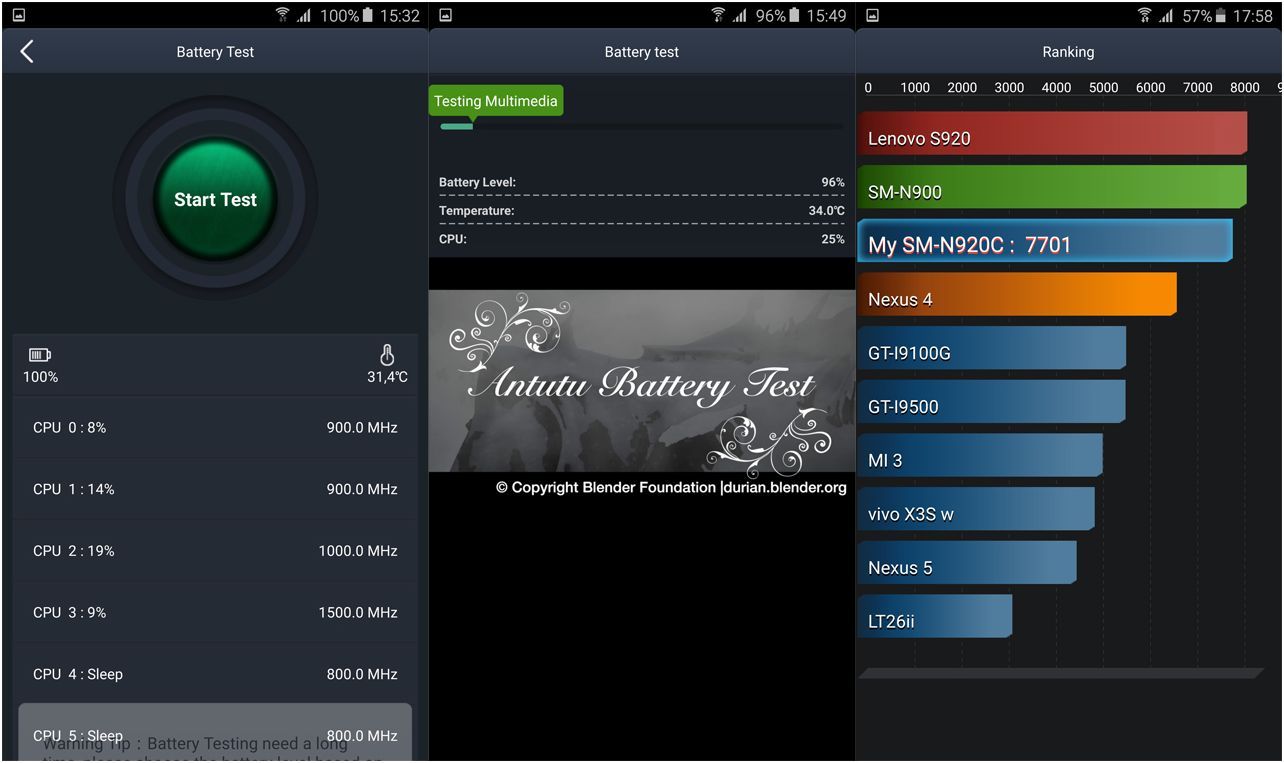Tap signal strength icon beside 96%
This screenshot has width=1284, height=763.
point(740,15)
